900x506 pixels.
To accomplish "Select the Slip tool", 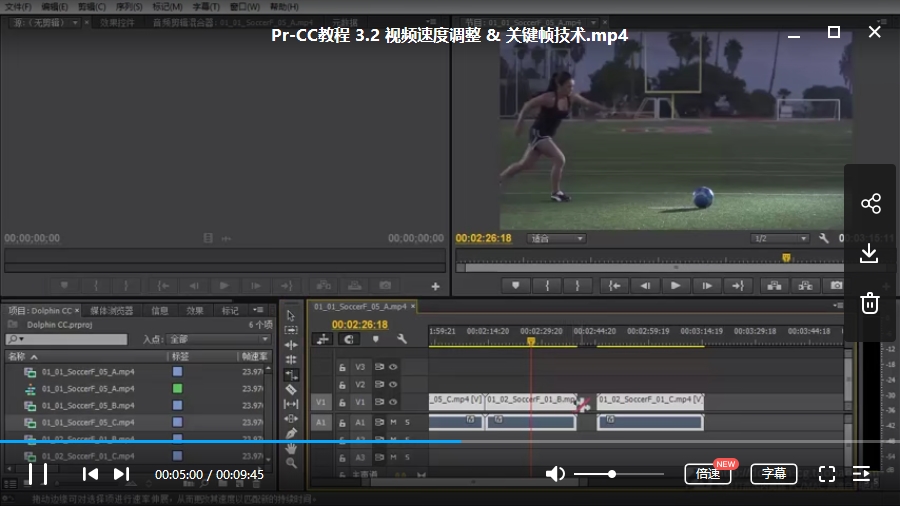I will [x=291, y=404].
